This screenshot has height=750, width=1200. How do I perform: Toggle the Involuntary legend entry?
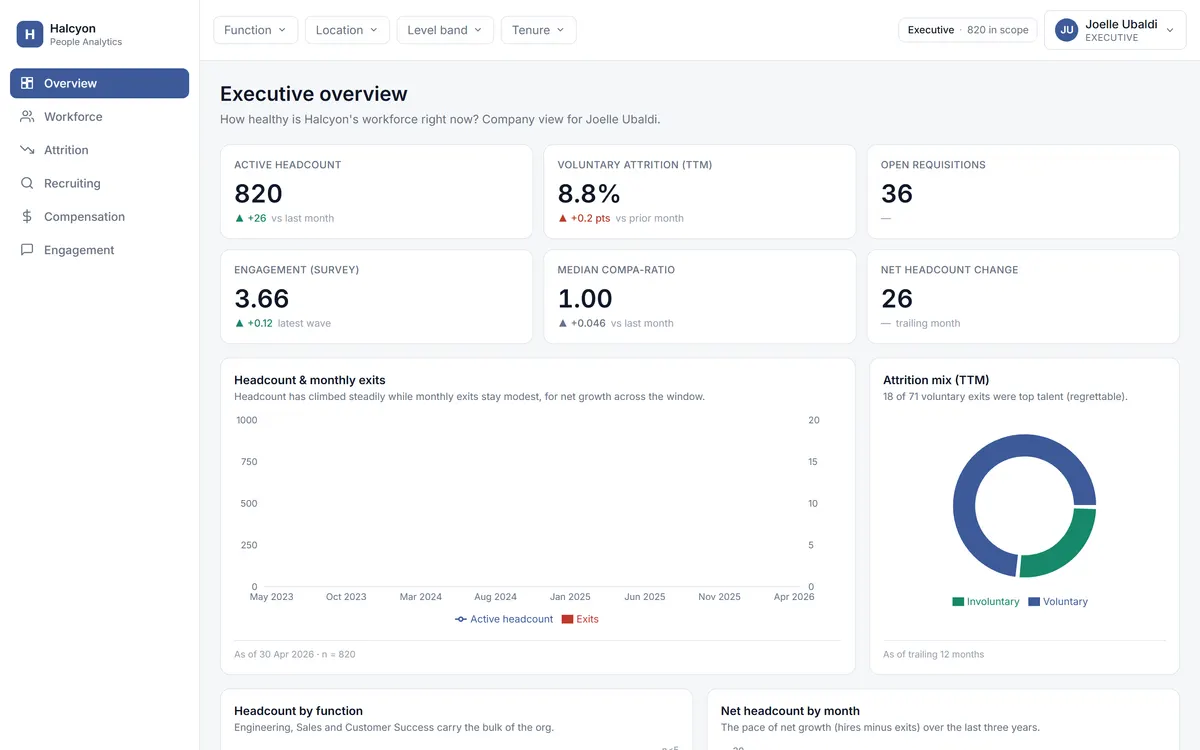(985, 602)
